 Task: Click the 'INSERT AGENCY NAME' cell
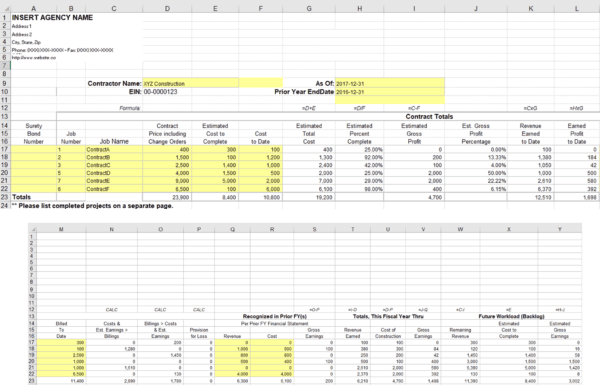tap(52, 18)
